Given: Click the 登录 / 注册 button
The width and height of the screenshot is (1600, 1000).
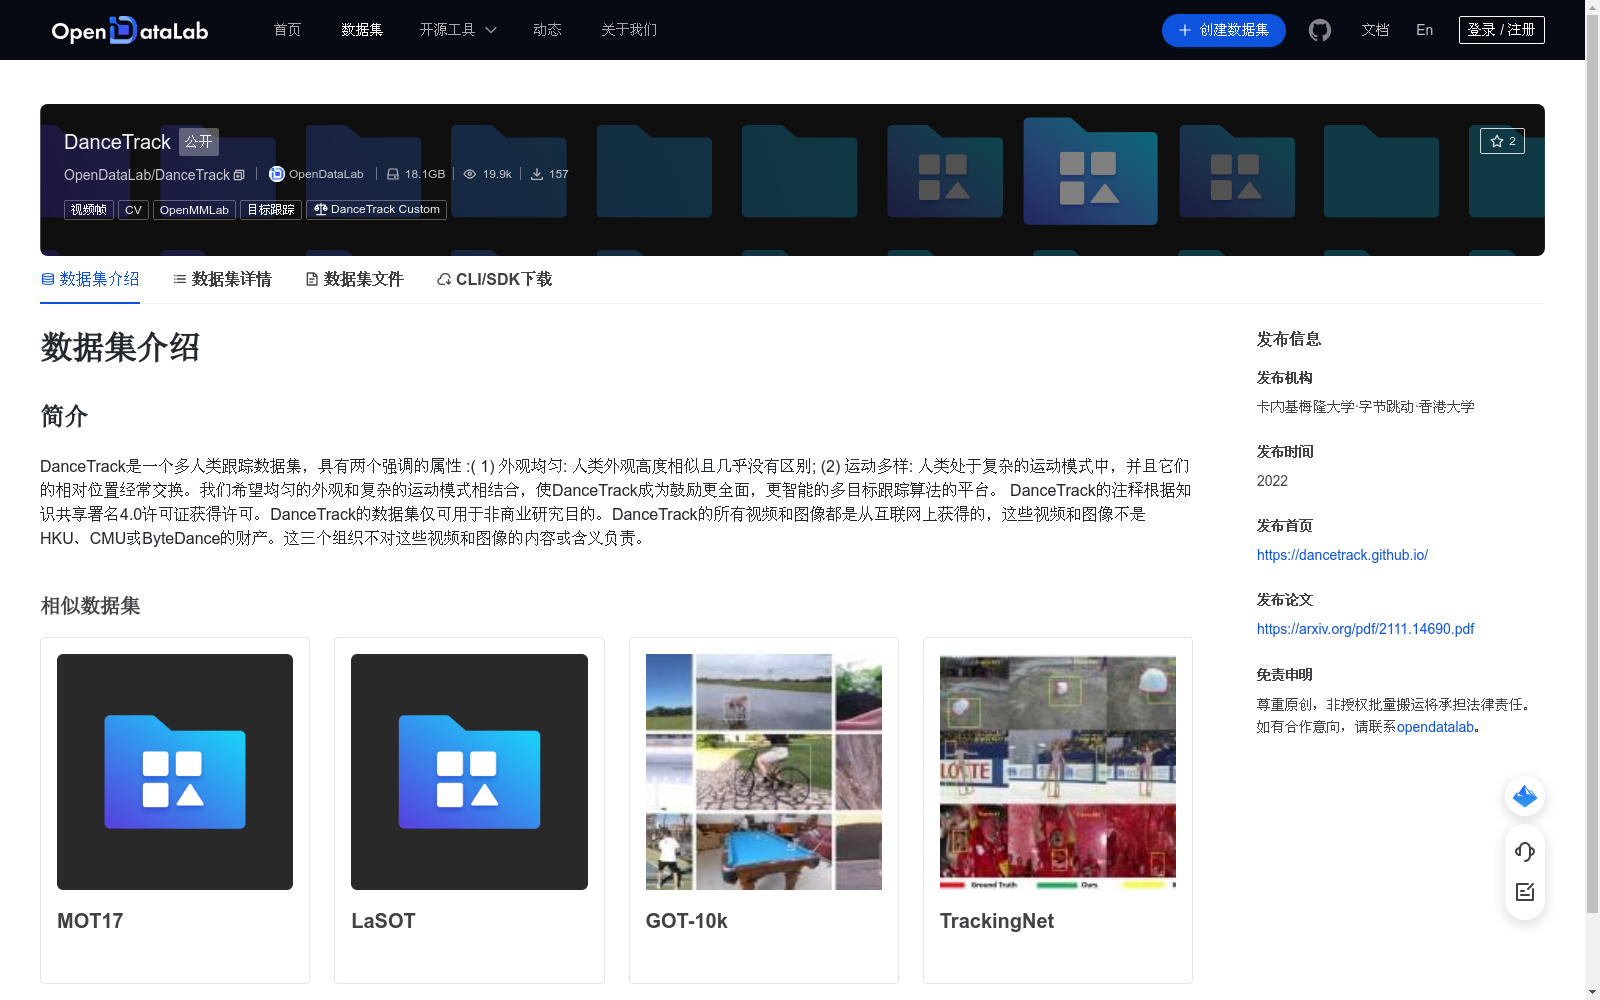Looking at the screenshot, I should tap(1501, 30).
